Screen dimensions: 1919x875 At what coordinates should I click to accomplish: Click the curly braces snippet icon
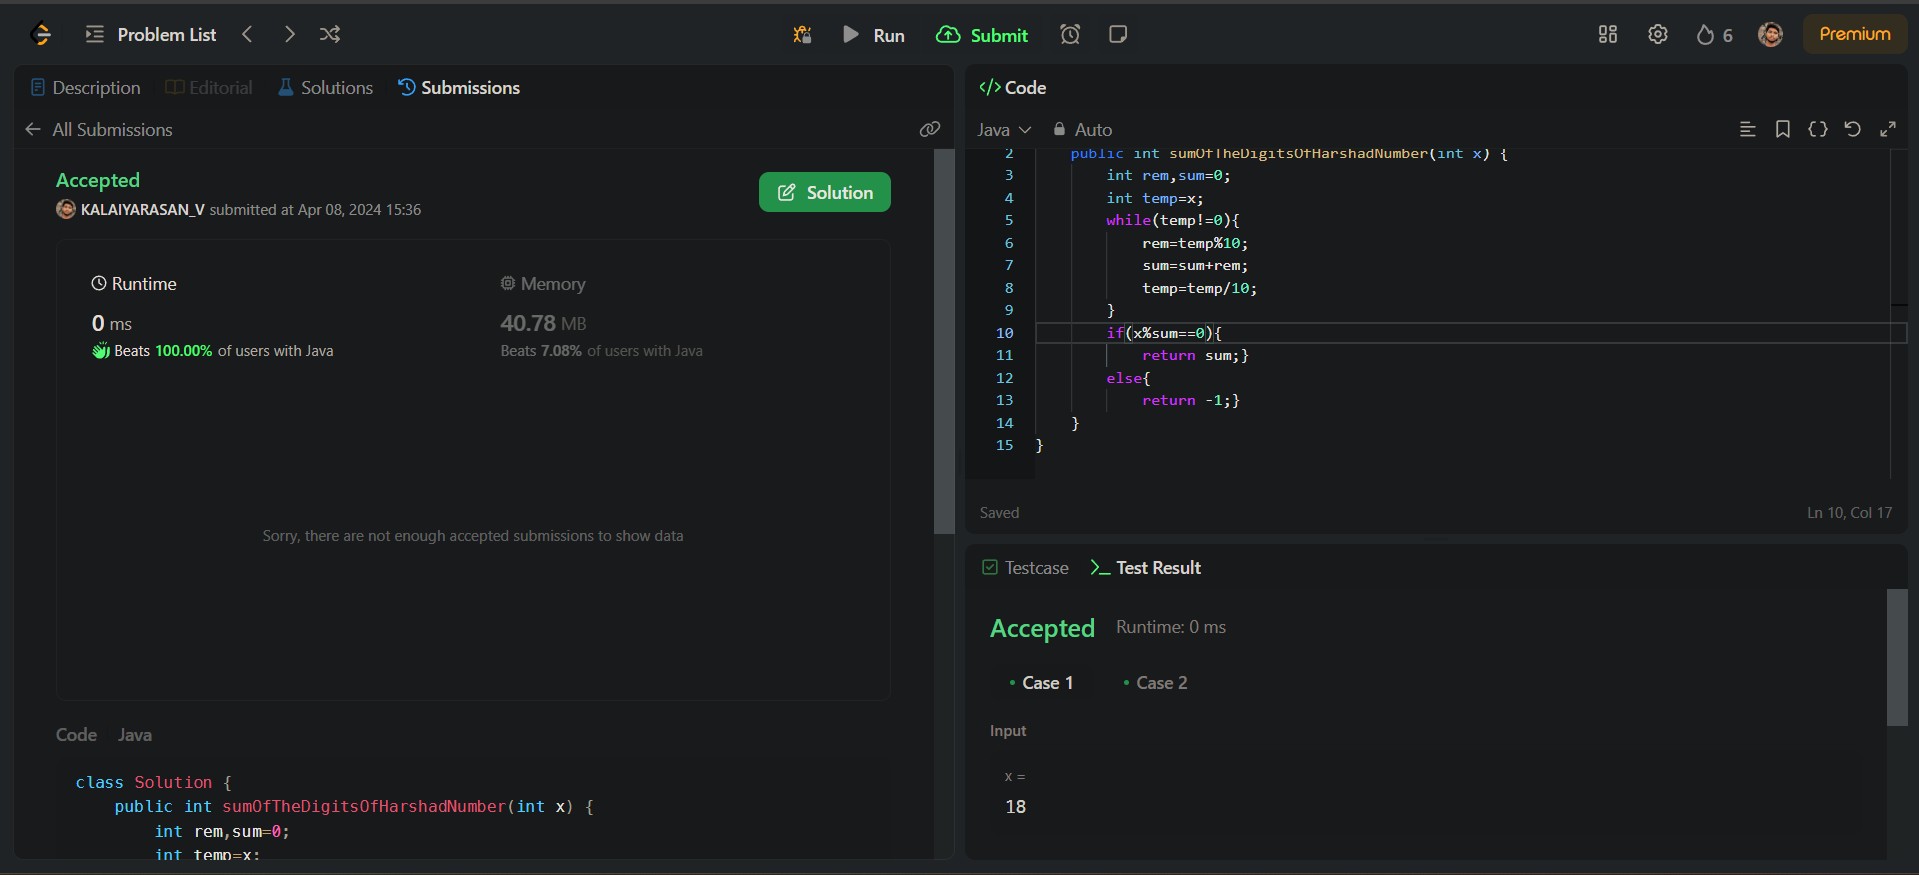pyautogui.click(x=1818, y=129)
